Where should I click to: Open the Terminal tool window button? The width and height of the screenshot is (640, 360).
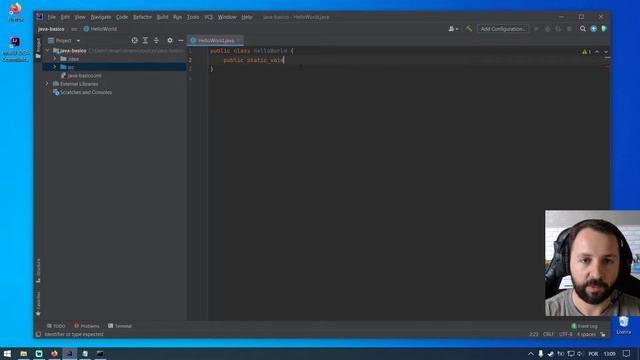tap(120, 326)
